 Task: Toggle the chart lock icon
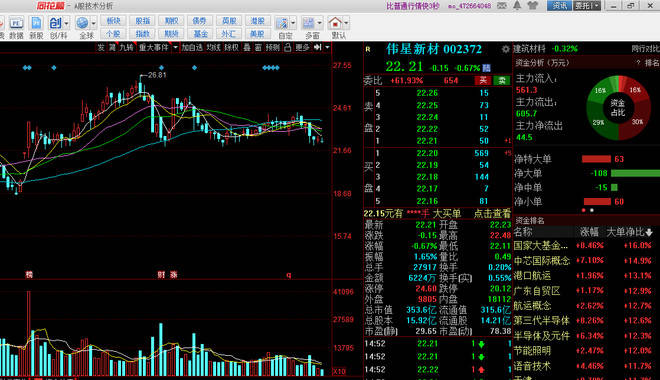coord(287,48)
